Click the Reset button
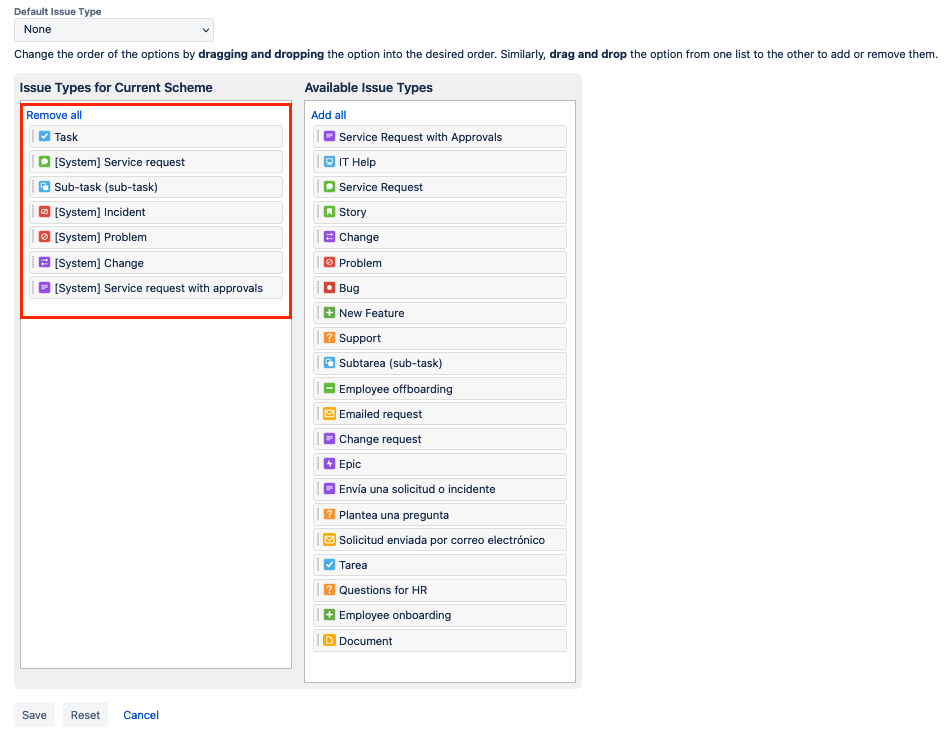949x733 pixels. coord(85,715)
